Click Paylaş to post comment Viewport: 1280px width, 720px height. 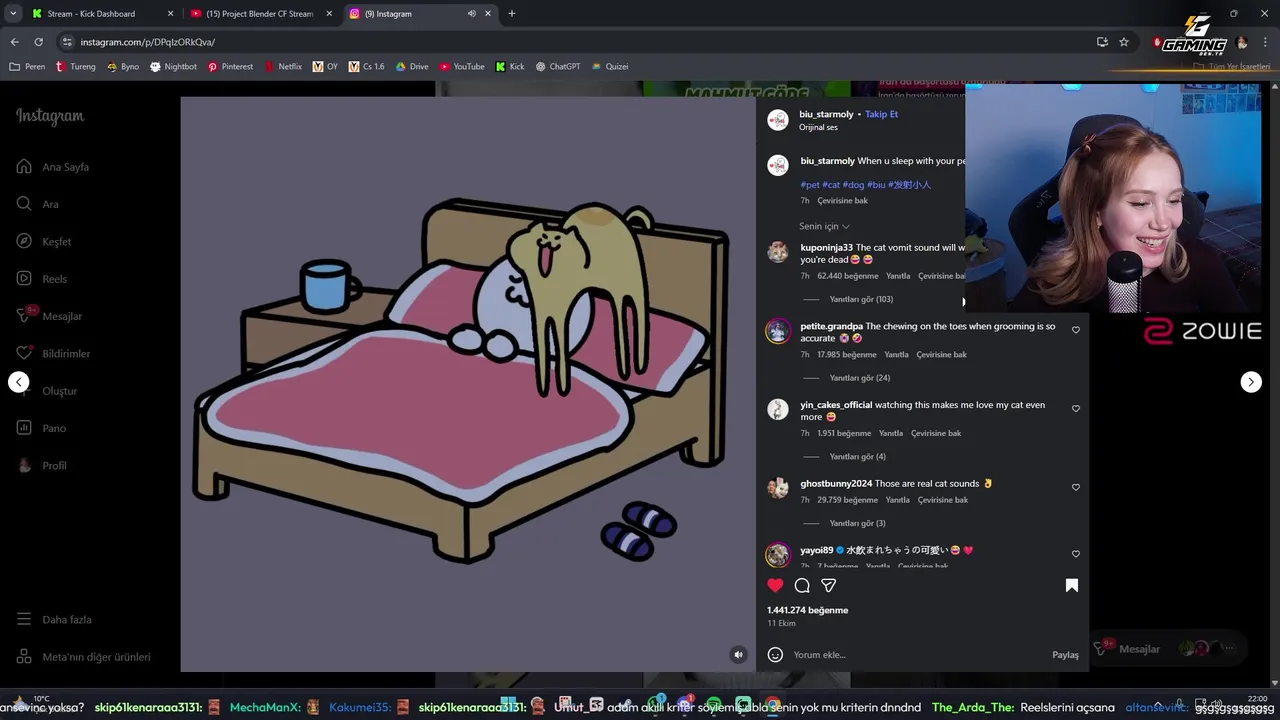[x=1065, y=655]
